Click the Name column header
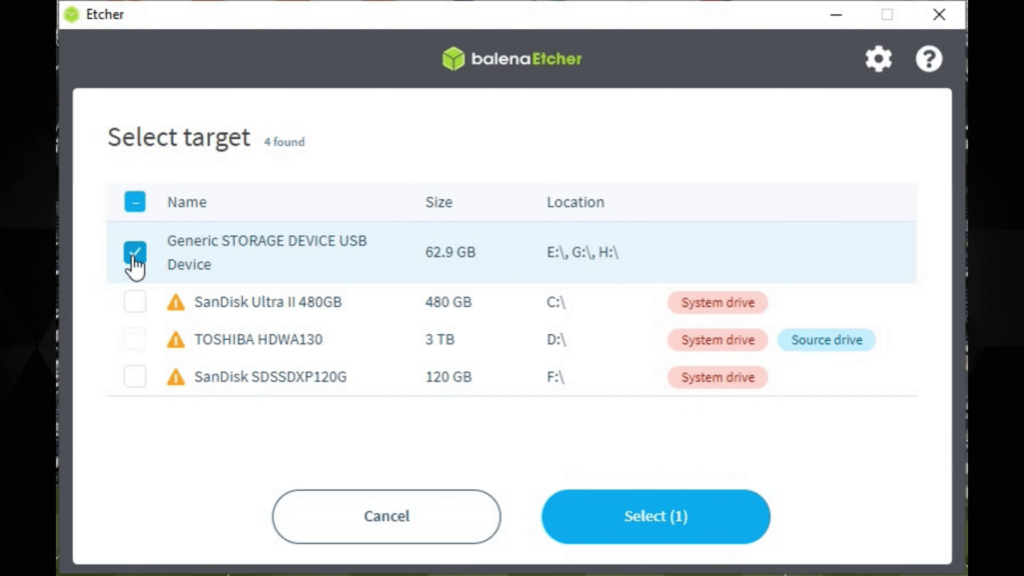This screenshot has height=576, width=1024. coord(187,202)
